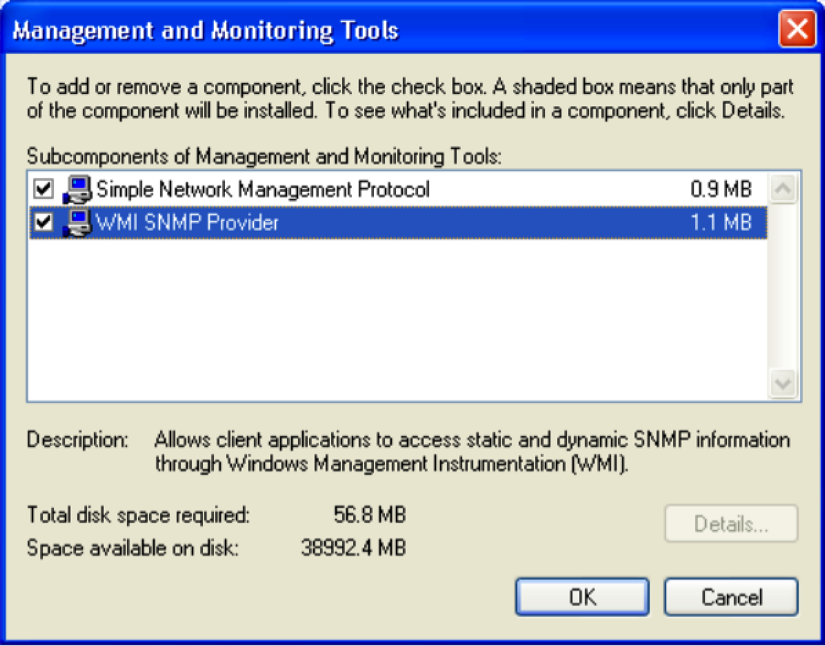Screen dimensions: 825x646
Task: Click the subcomponents list scroll down arrow
Action: [783, 383]
